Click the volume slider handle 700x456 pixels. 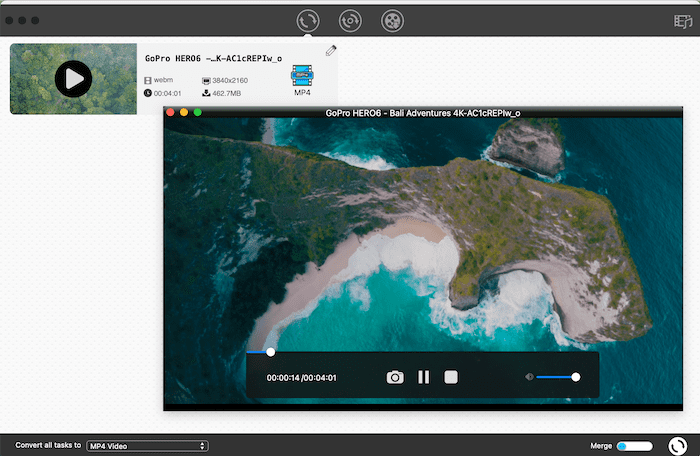coord(575,377)
